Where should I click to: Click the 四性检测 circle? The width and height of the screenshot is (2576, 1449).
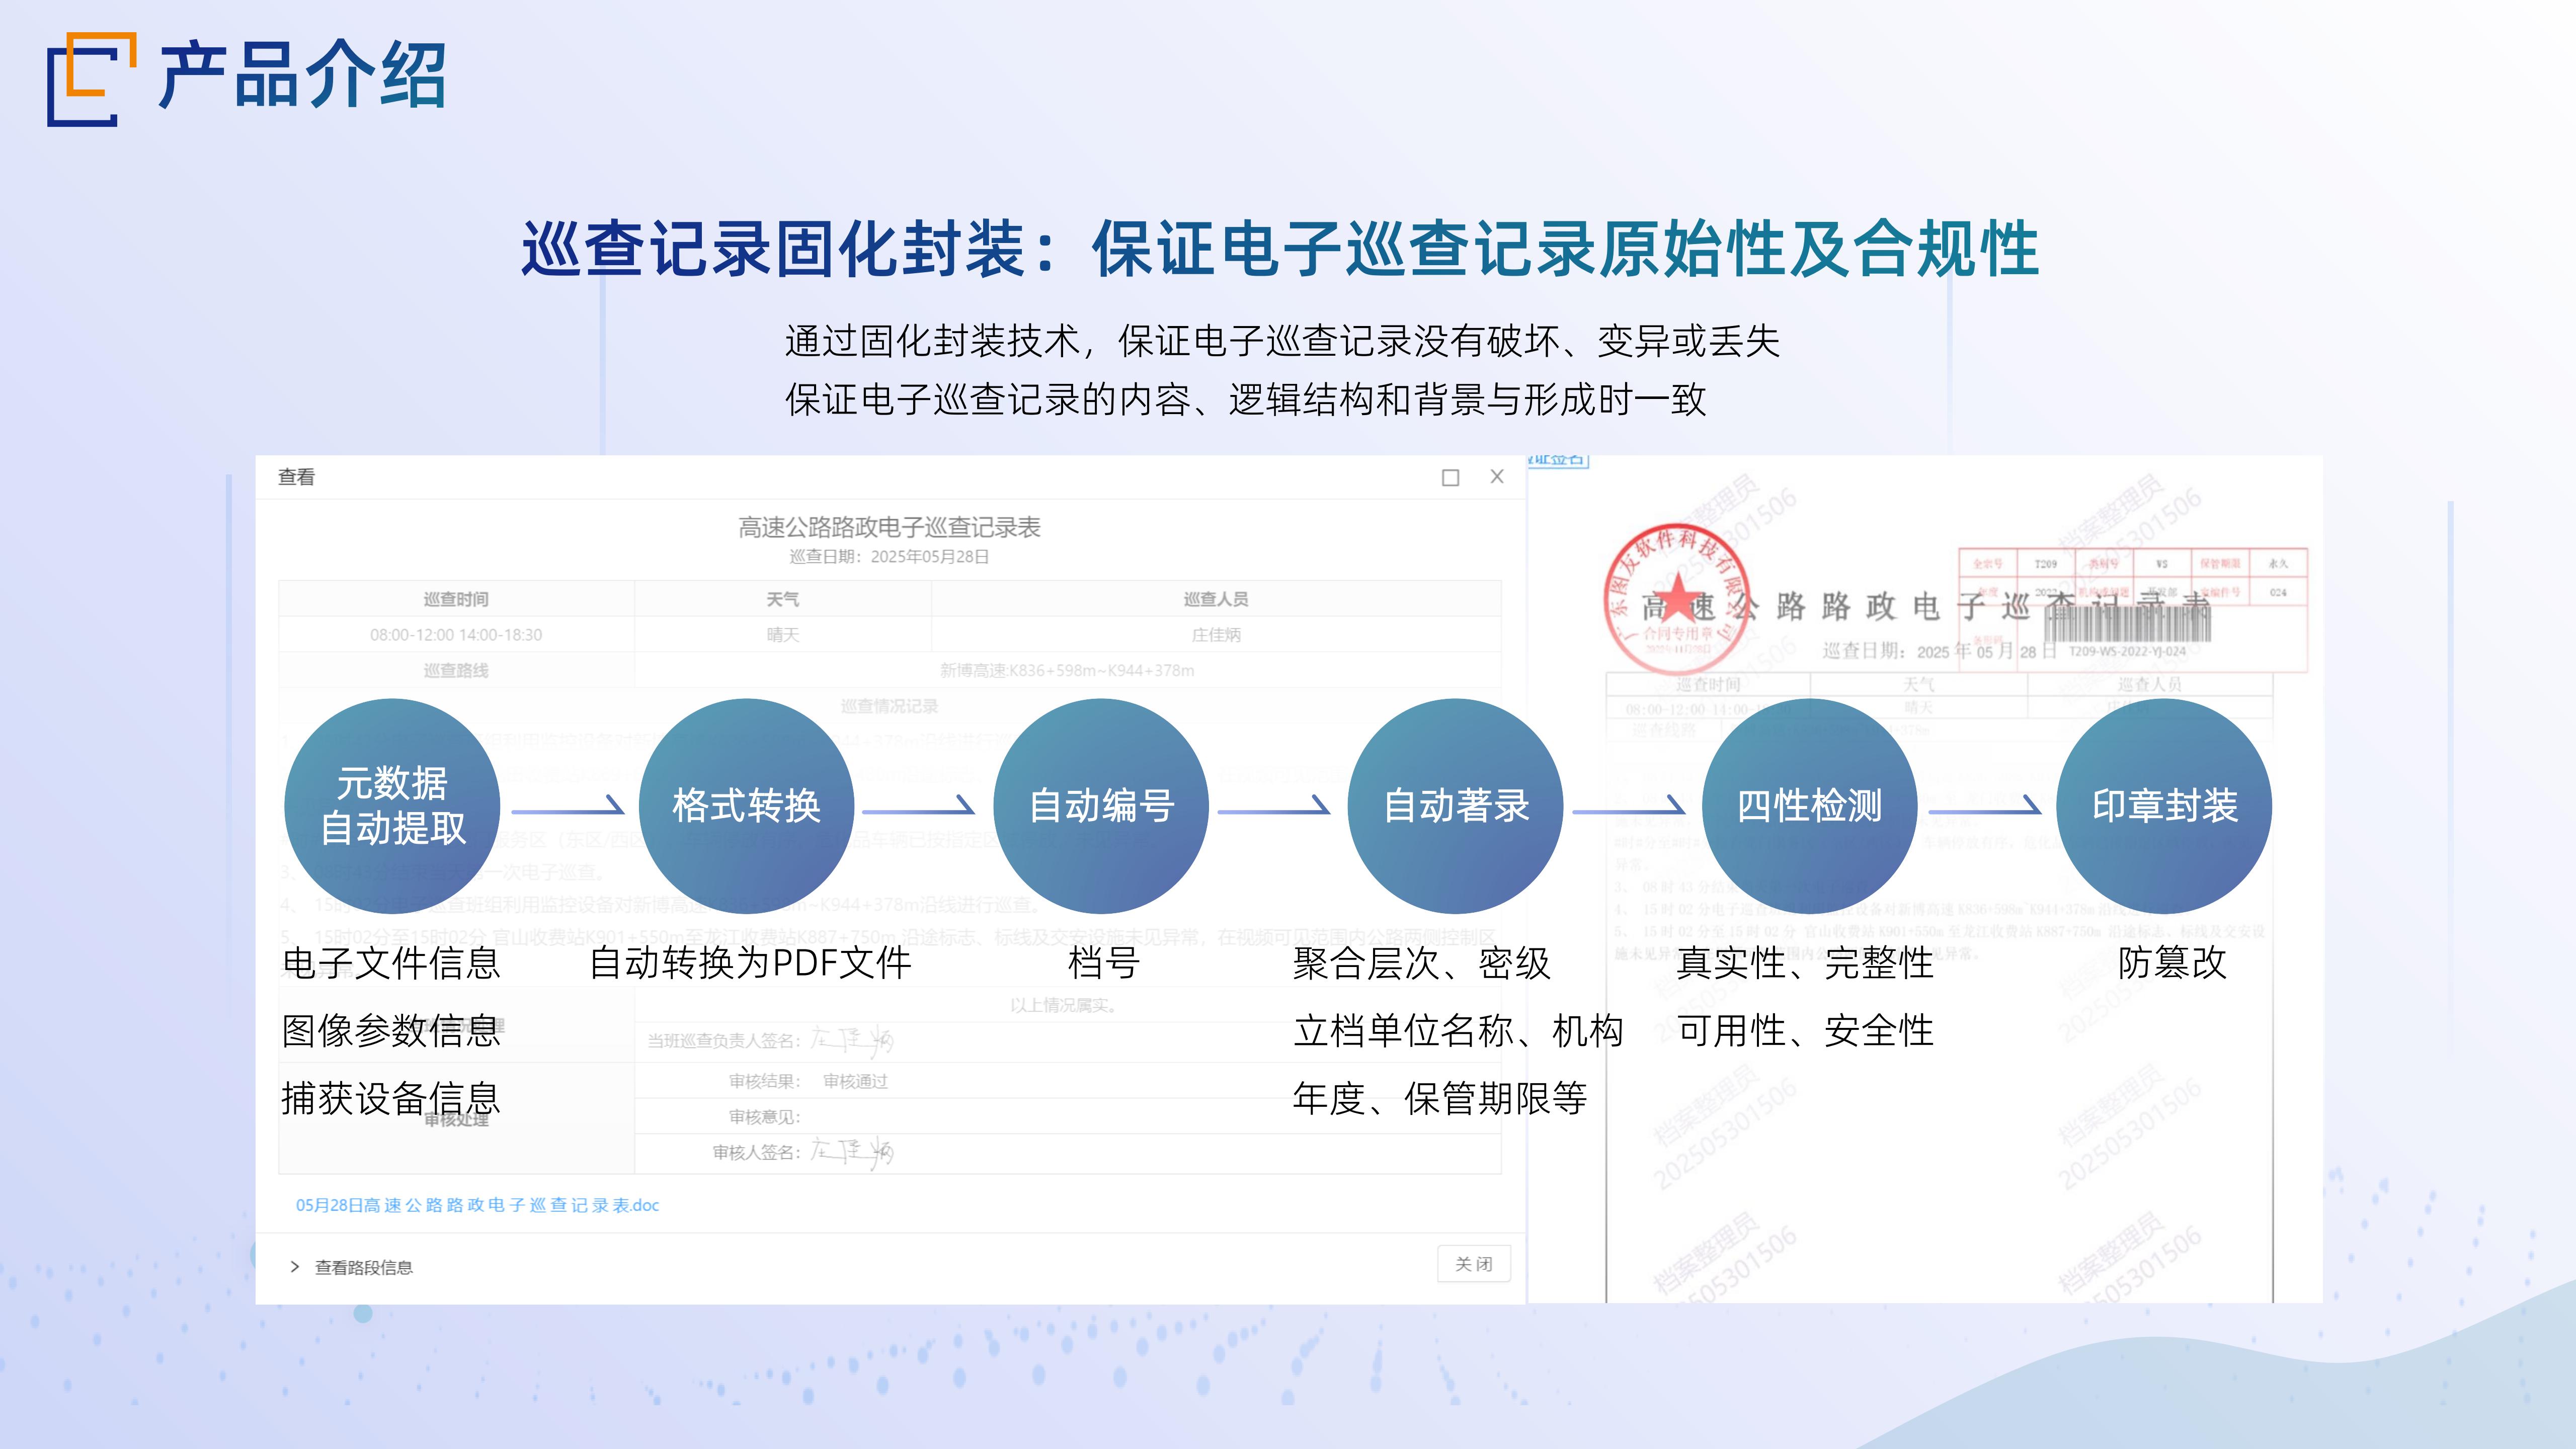coord(1809,806)
